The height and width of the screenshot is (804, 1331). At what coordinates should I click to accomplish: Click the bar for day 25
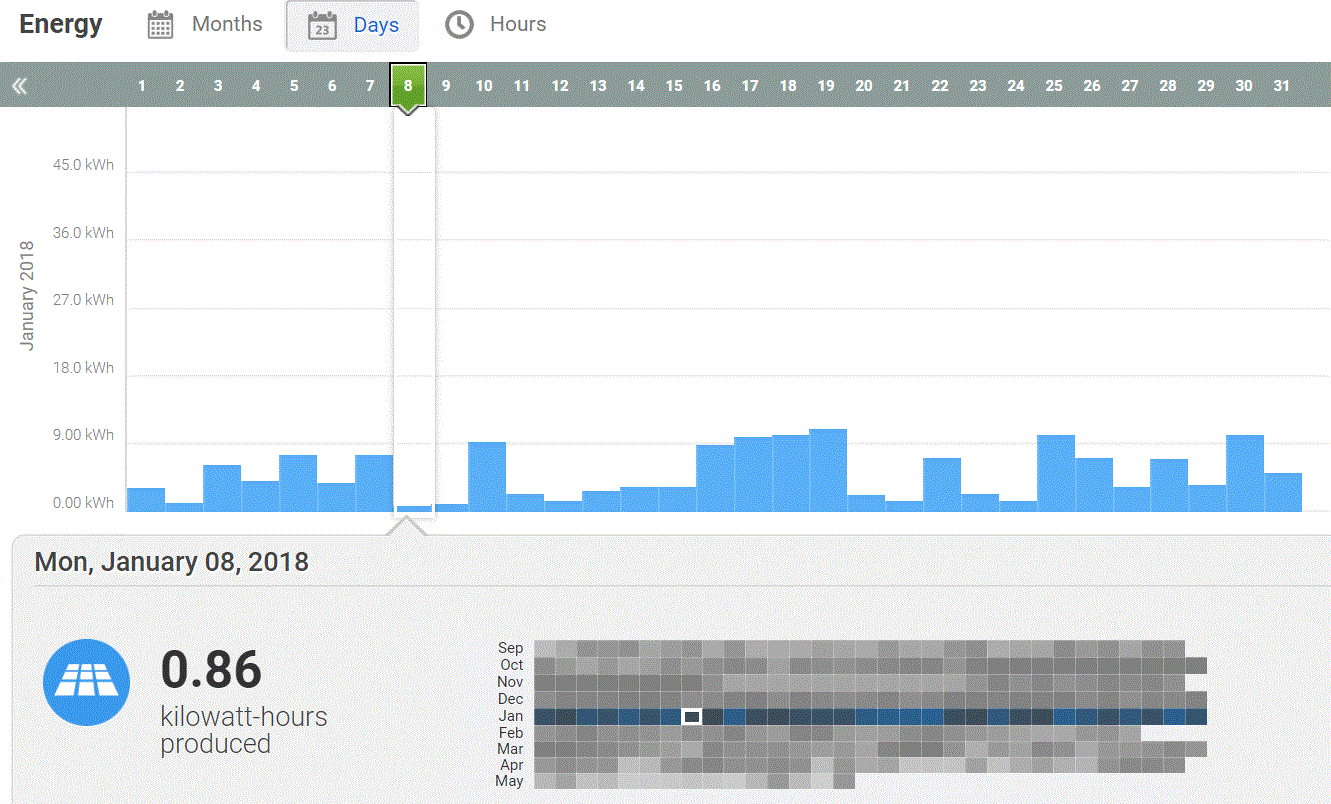click(1056, 473)
